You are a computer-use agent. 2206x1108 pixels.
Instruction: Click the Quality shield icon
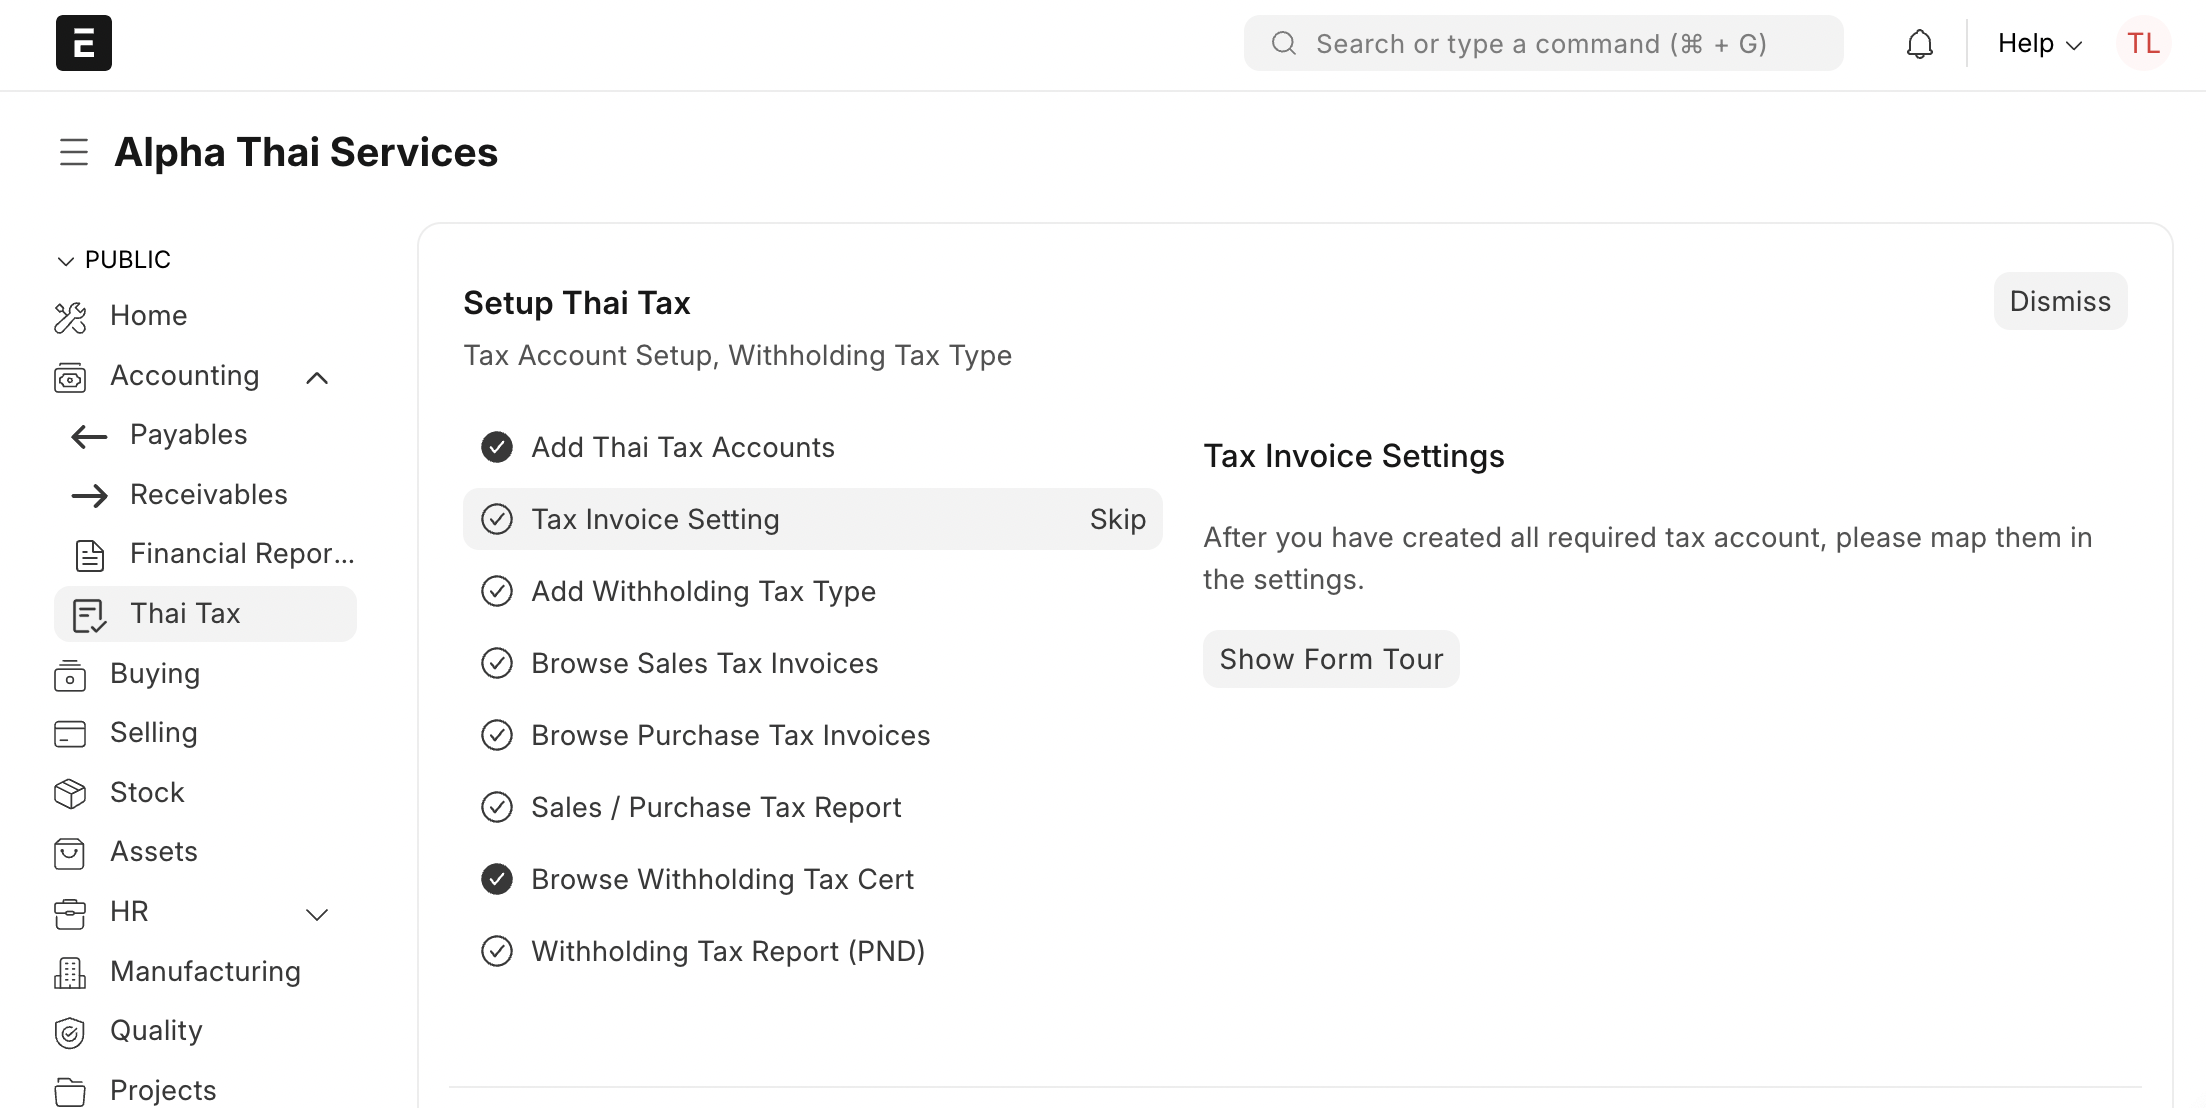[x=70, y=1032]
